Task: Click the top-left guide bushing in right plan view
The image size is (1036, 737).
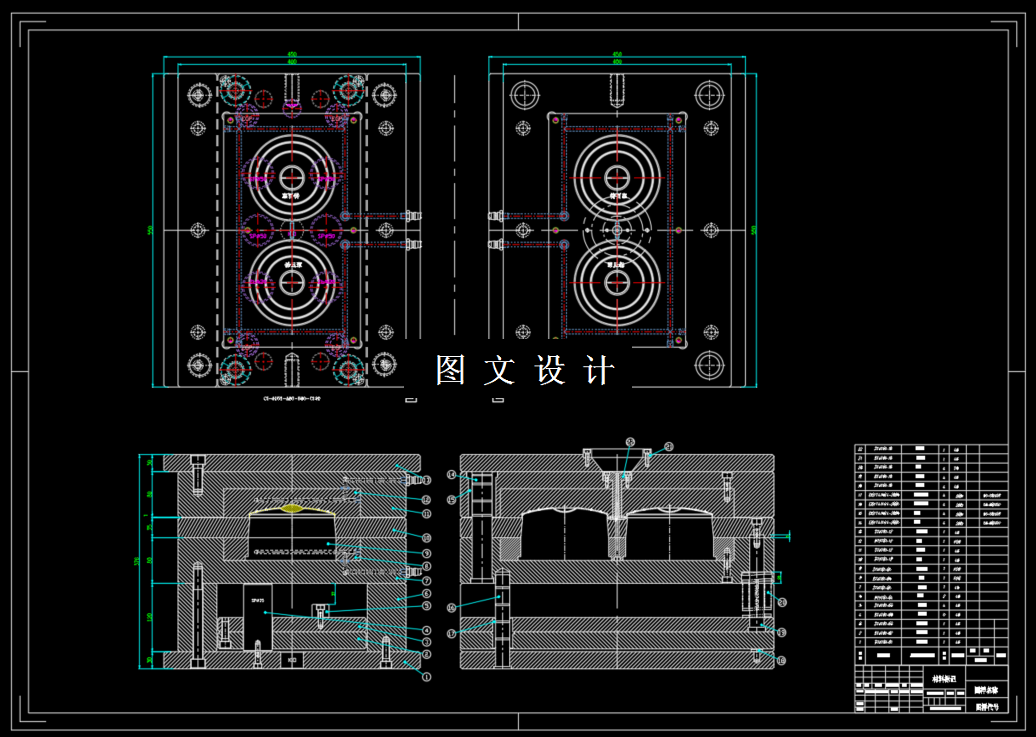Action: (x=525, y=95)
